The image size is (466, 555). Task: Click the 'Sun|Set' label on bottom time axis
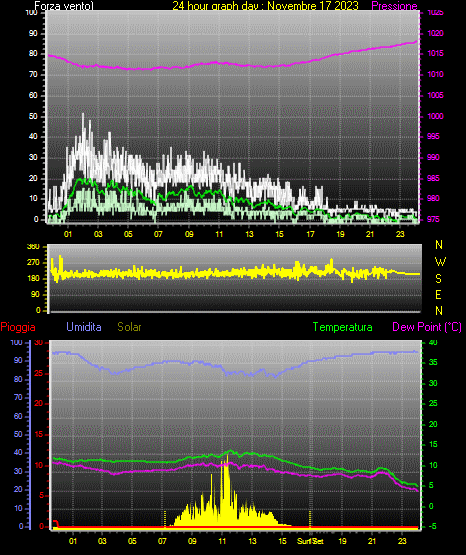[310, 541]
